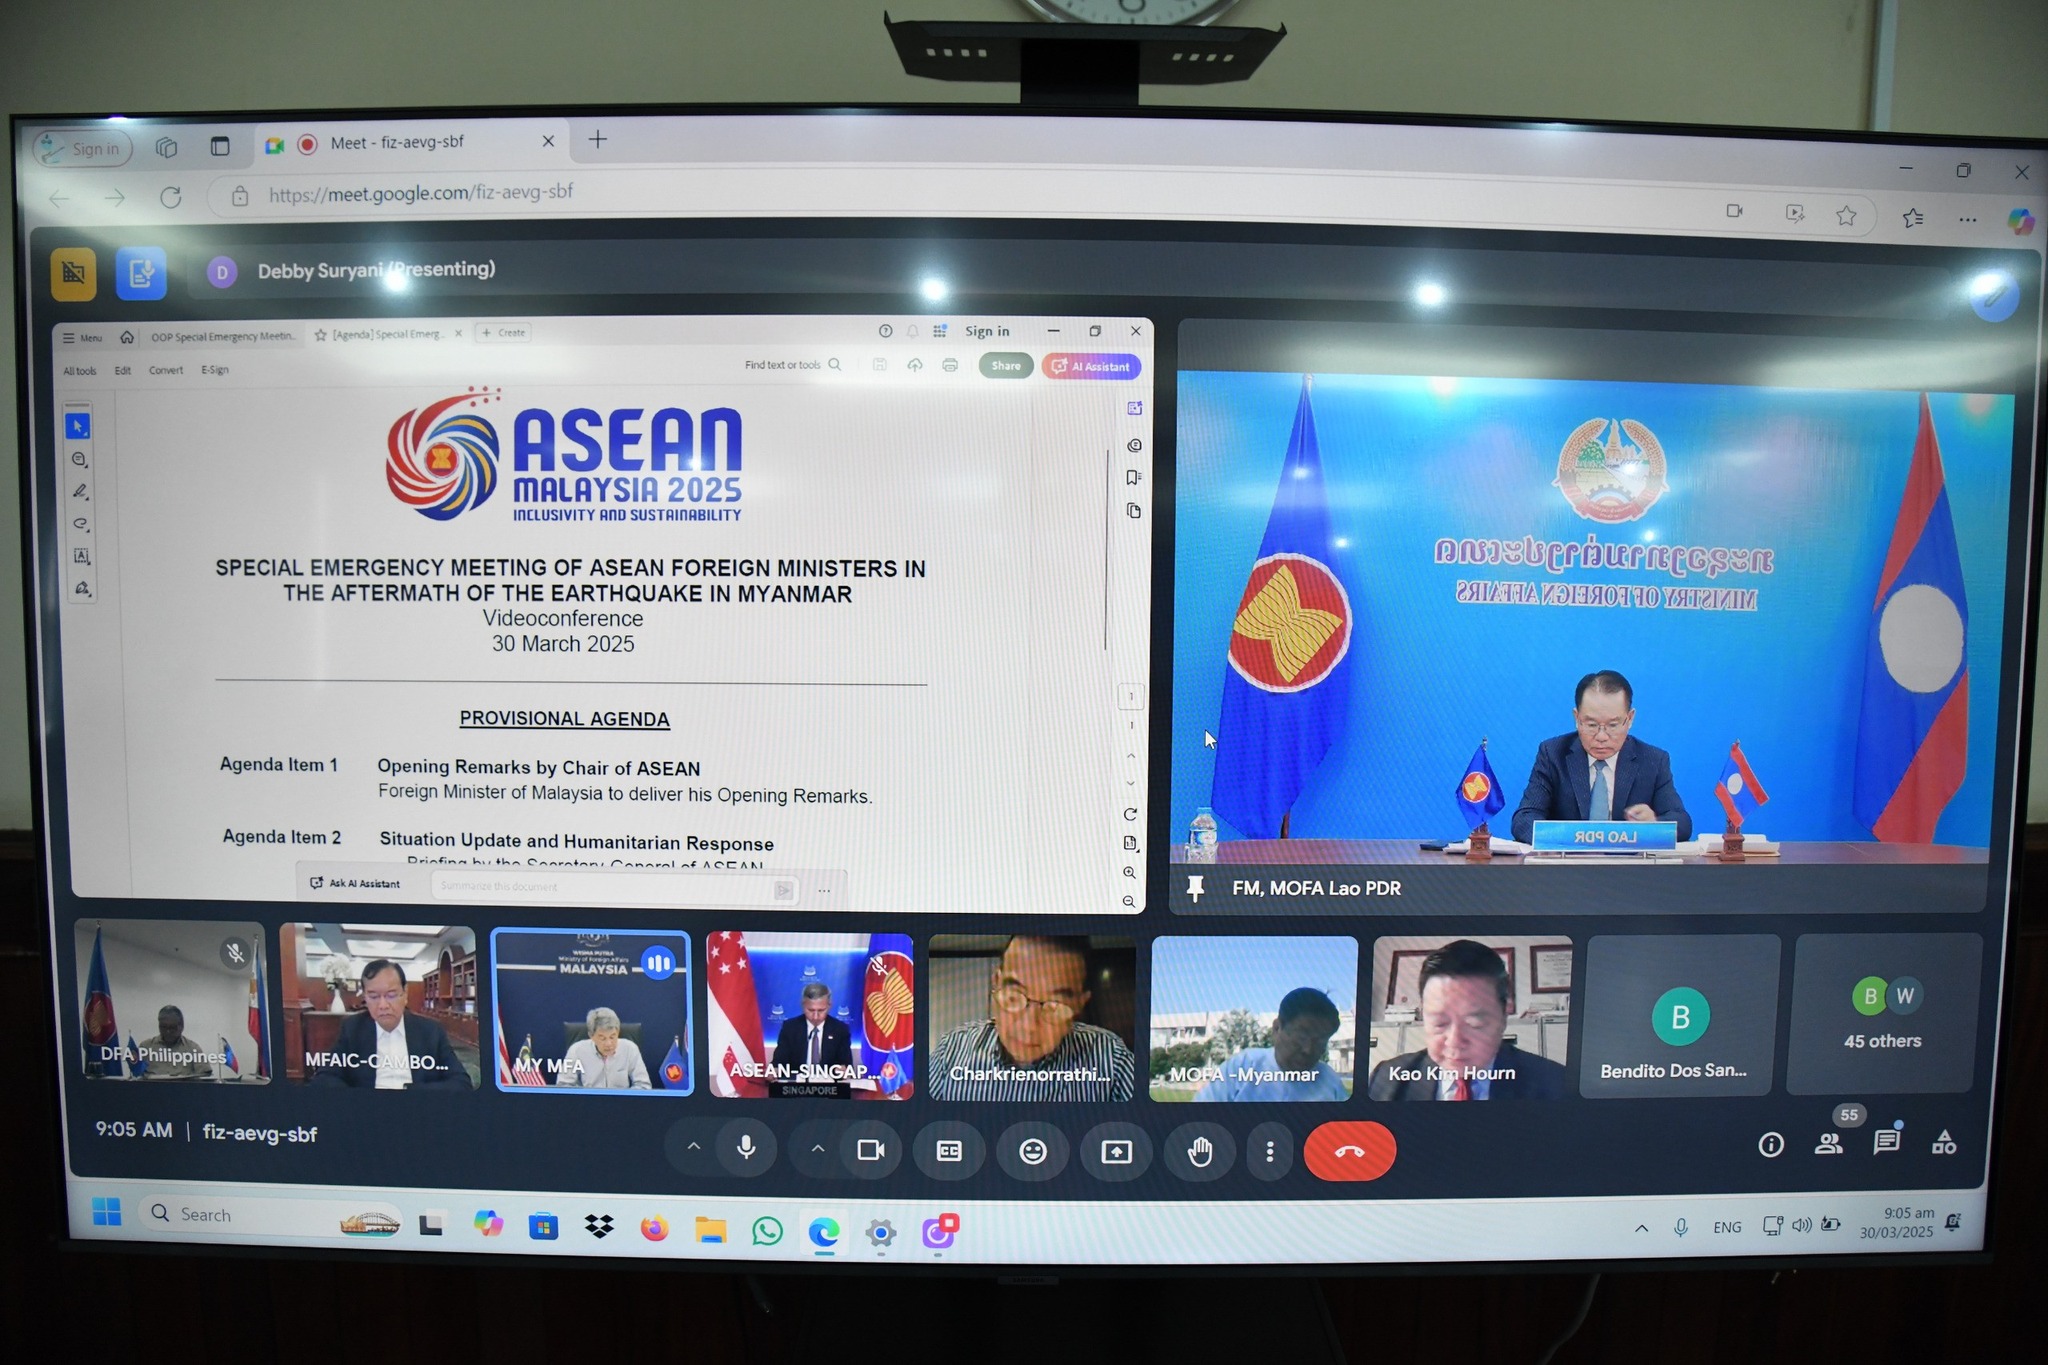Viewport: 2048px width, 1365px height.
Task: Click the 45 others participants tile
Action: click(x=1883, y=1014)
